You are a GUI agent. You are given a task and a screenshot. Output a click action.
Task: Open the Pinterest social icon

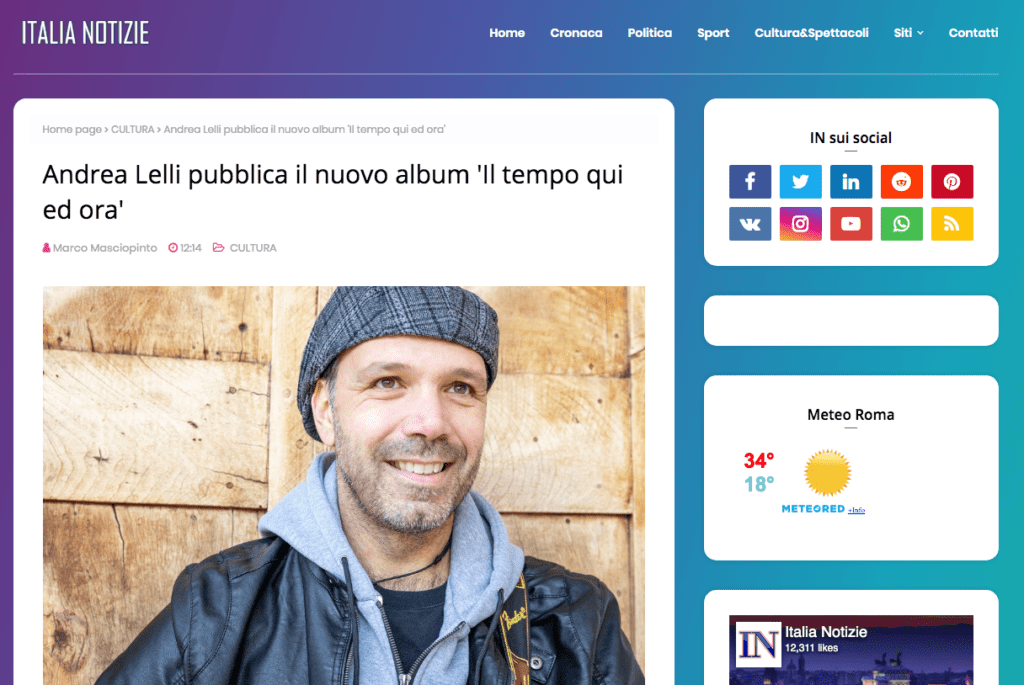click(x=952, y=182)
